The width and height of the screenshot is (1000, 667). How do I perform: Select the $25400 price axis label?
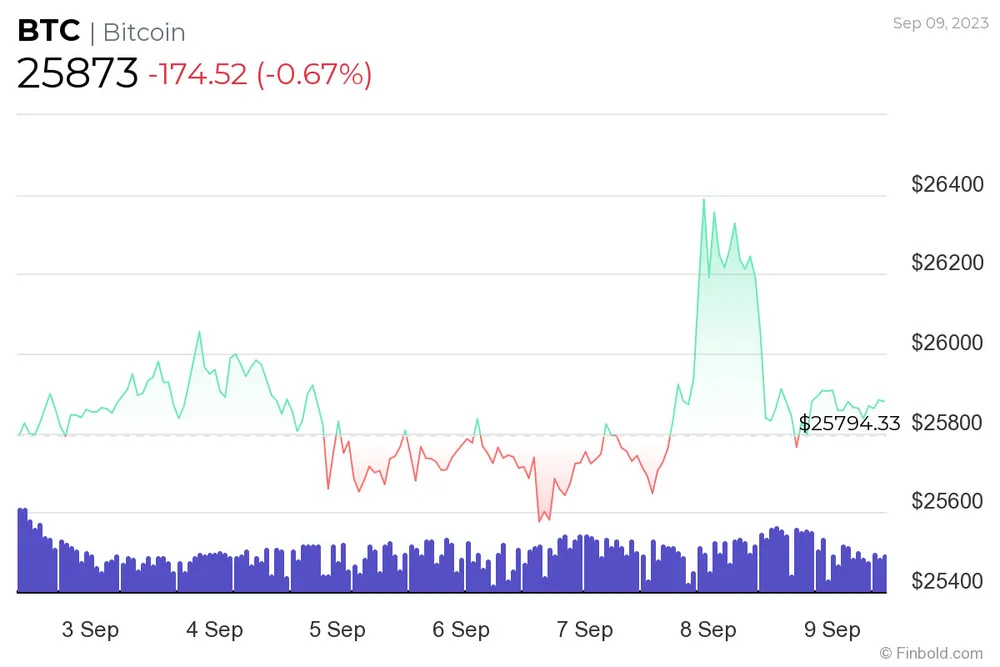(x=947, y=580)
